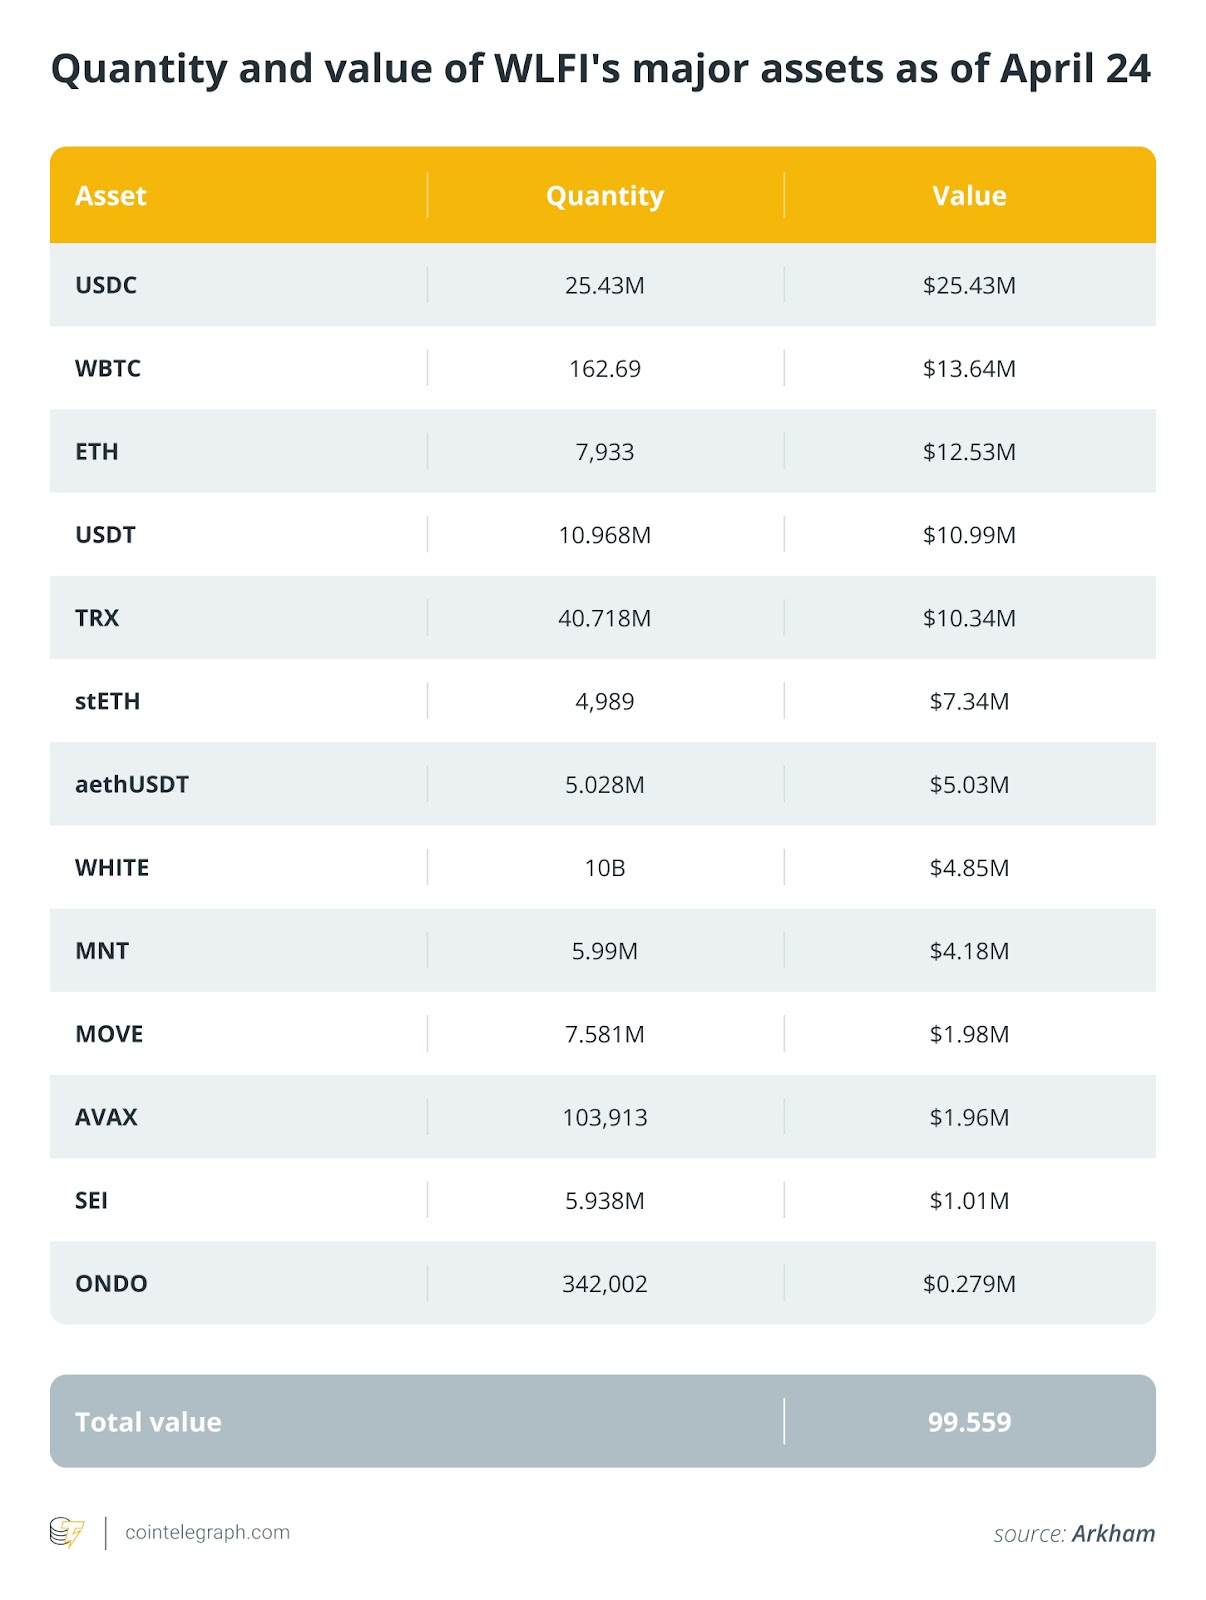This screenshot has height=1600, width=1206.
Task: Click the Total value 99.559 figure
Action: (x=969, y=1422)
